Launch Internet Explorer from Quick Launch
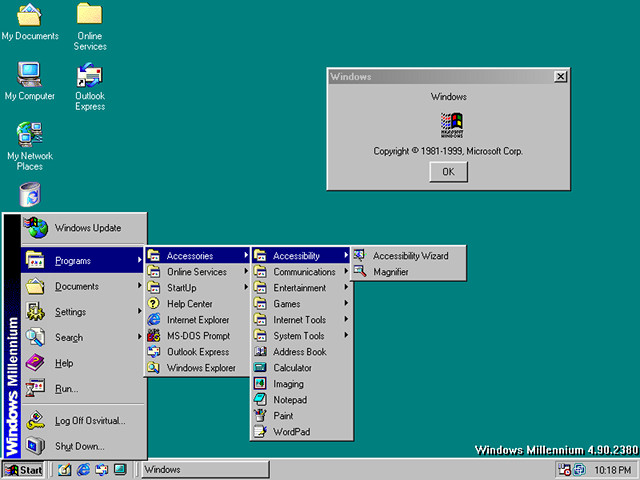This screenshot has height=480, width=640. [83, 470]
